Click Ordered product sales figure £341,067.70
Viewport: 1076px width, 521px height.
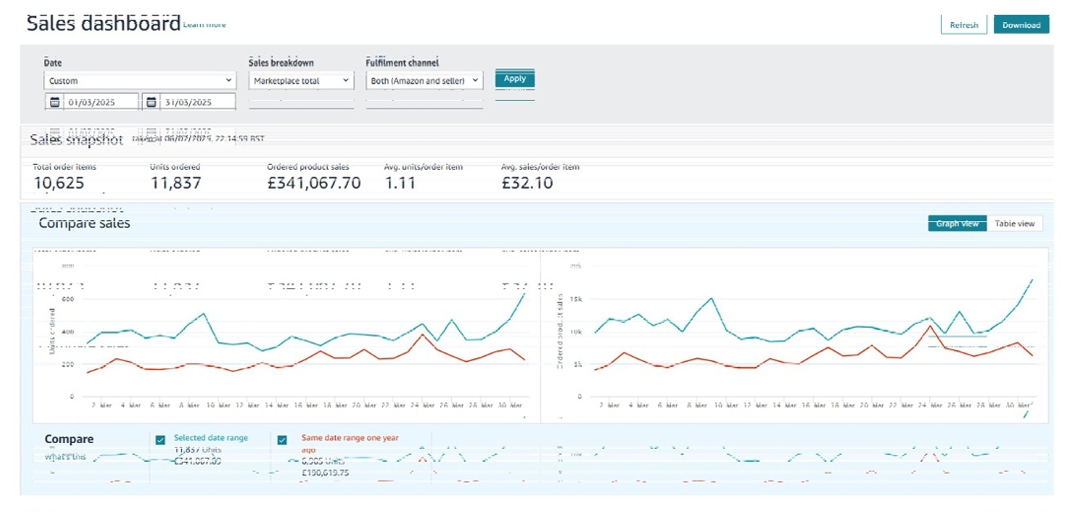click(x=314, y=183)
